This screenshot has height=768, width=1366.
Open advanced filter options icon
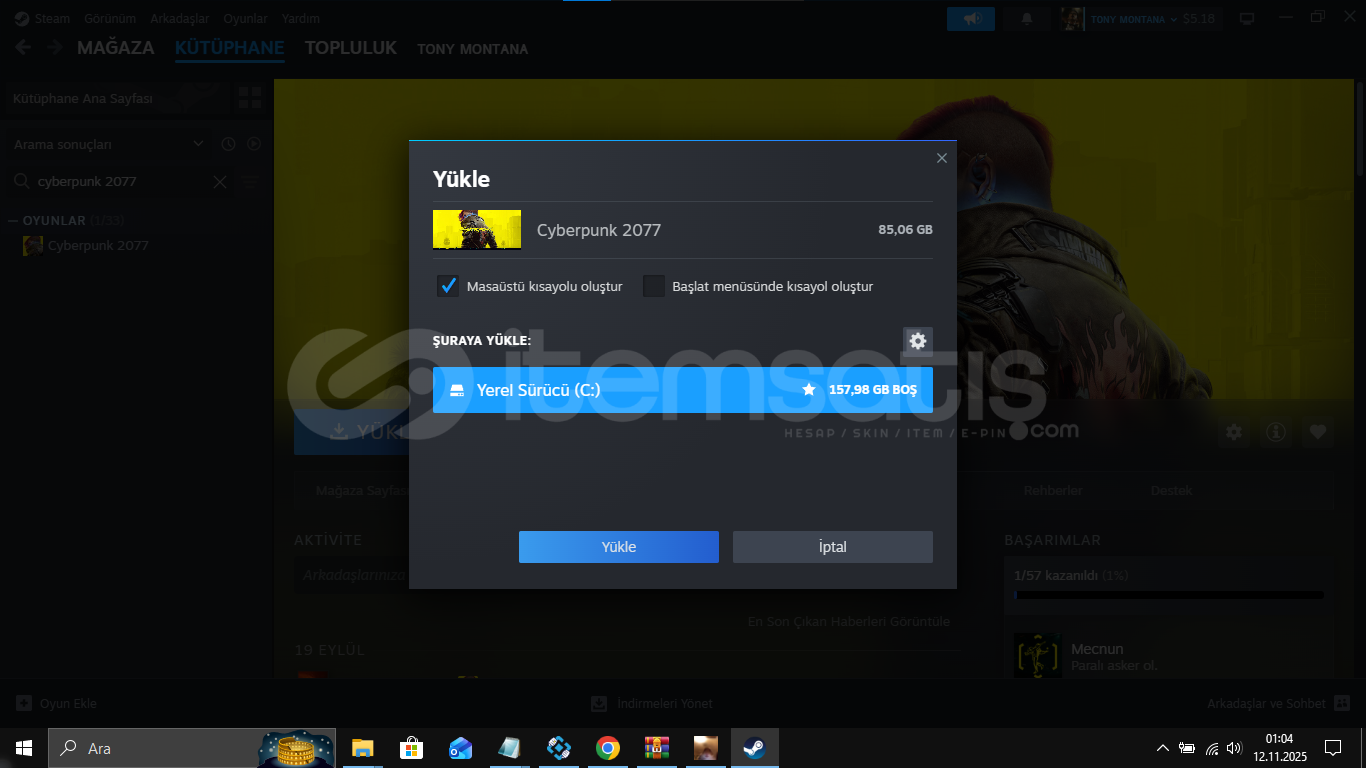(x=250, y=182)
